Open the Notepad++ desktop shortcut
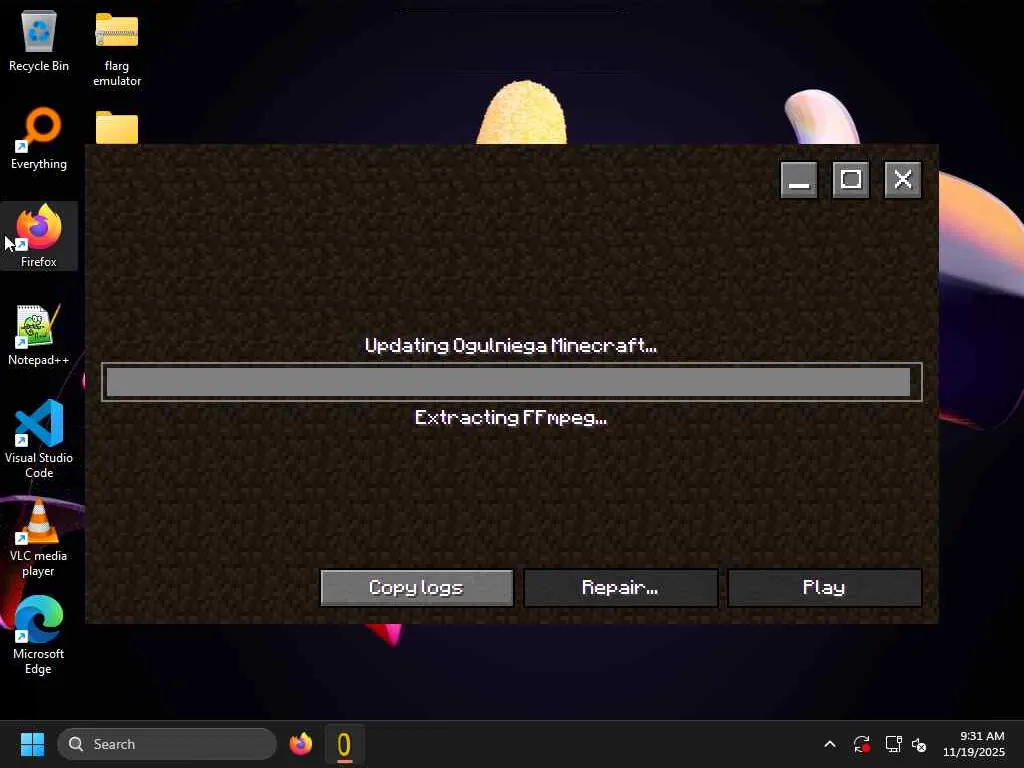The image size is (1024, 768). pyautogui.click(x=39, y=334)
